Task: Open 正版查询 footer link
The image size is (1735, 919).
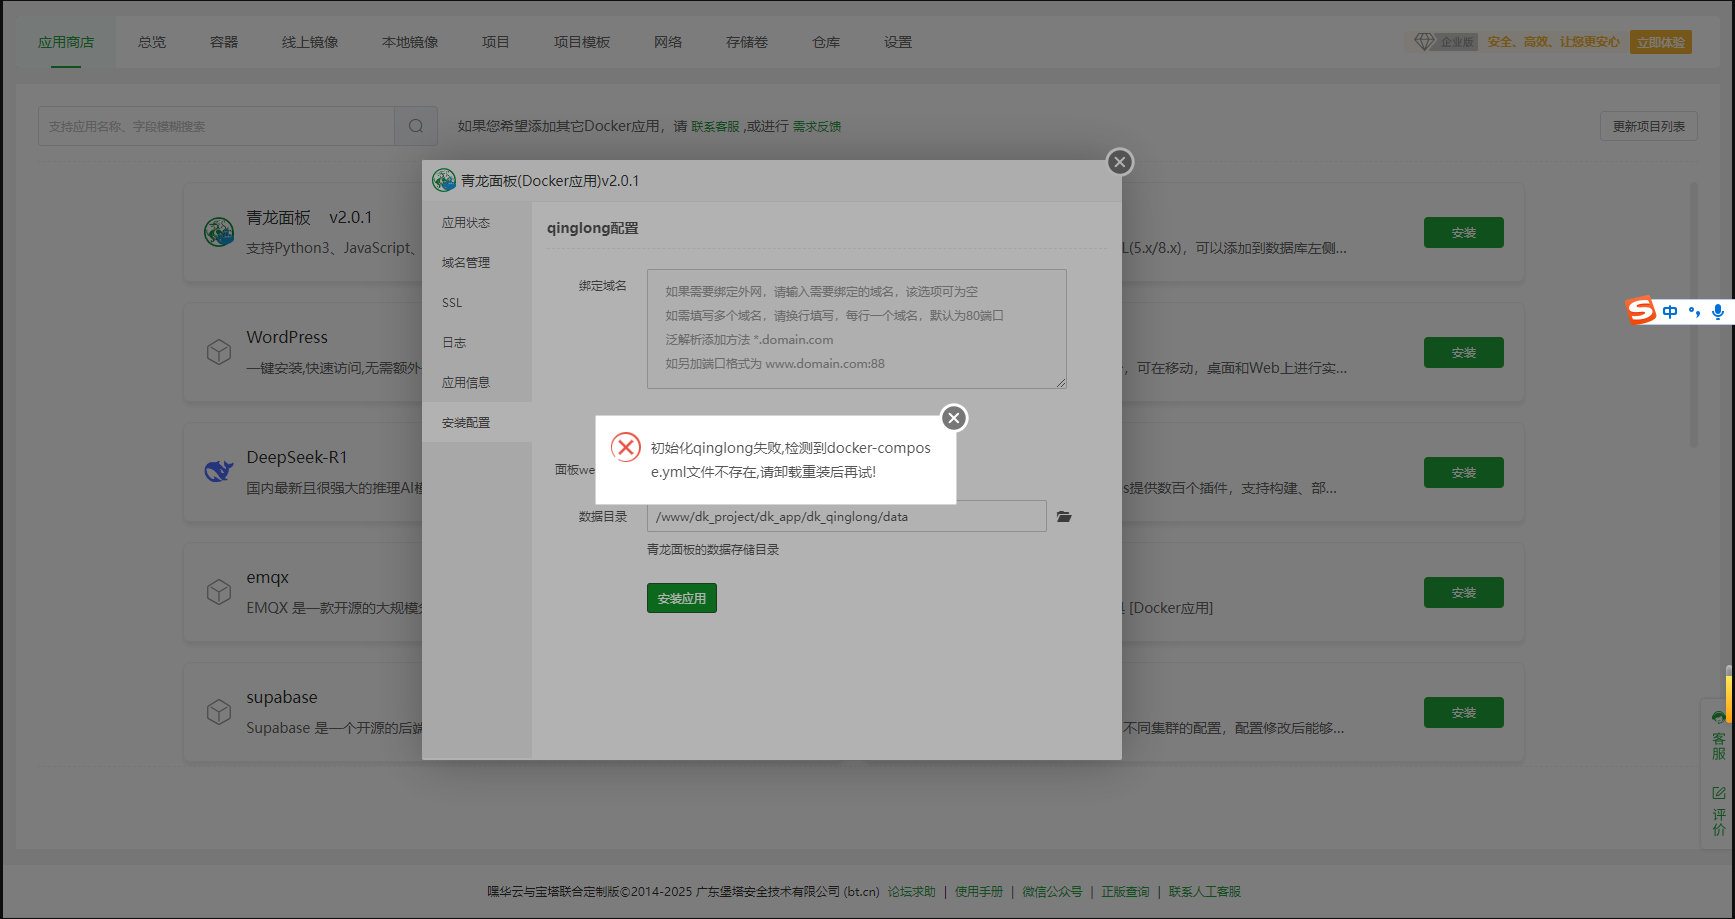Action: click(1125, 892)
